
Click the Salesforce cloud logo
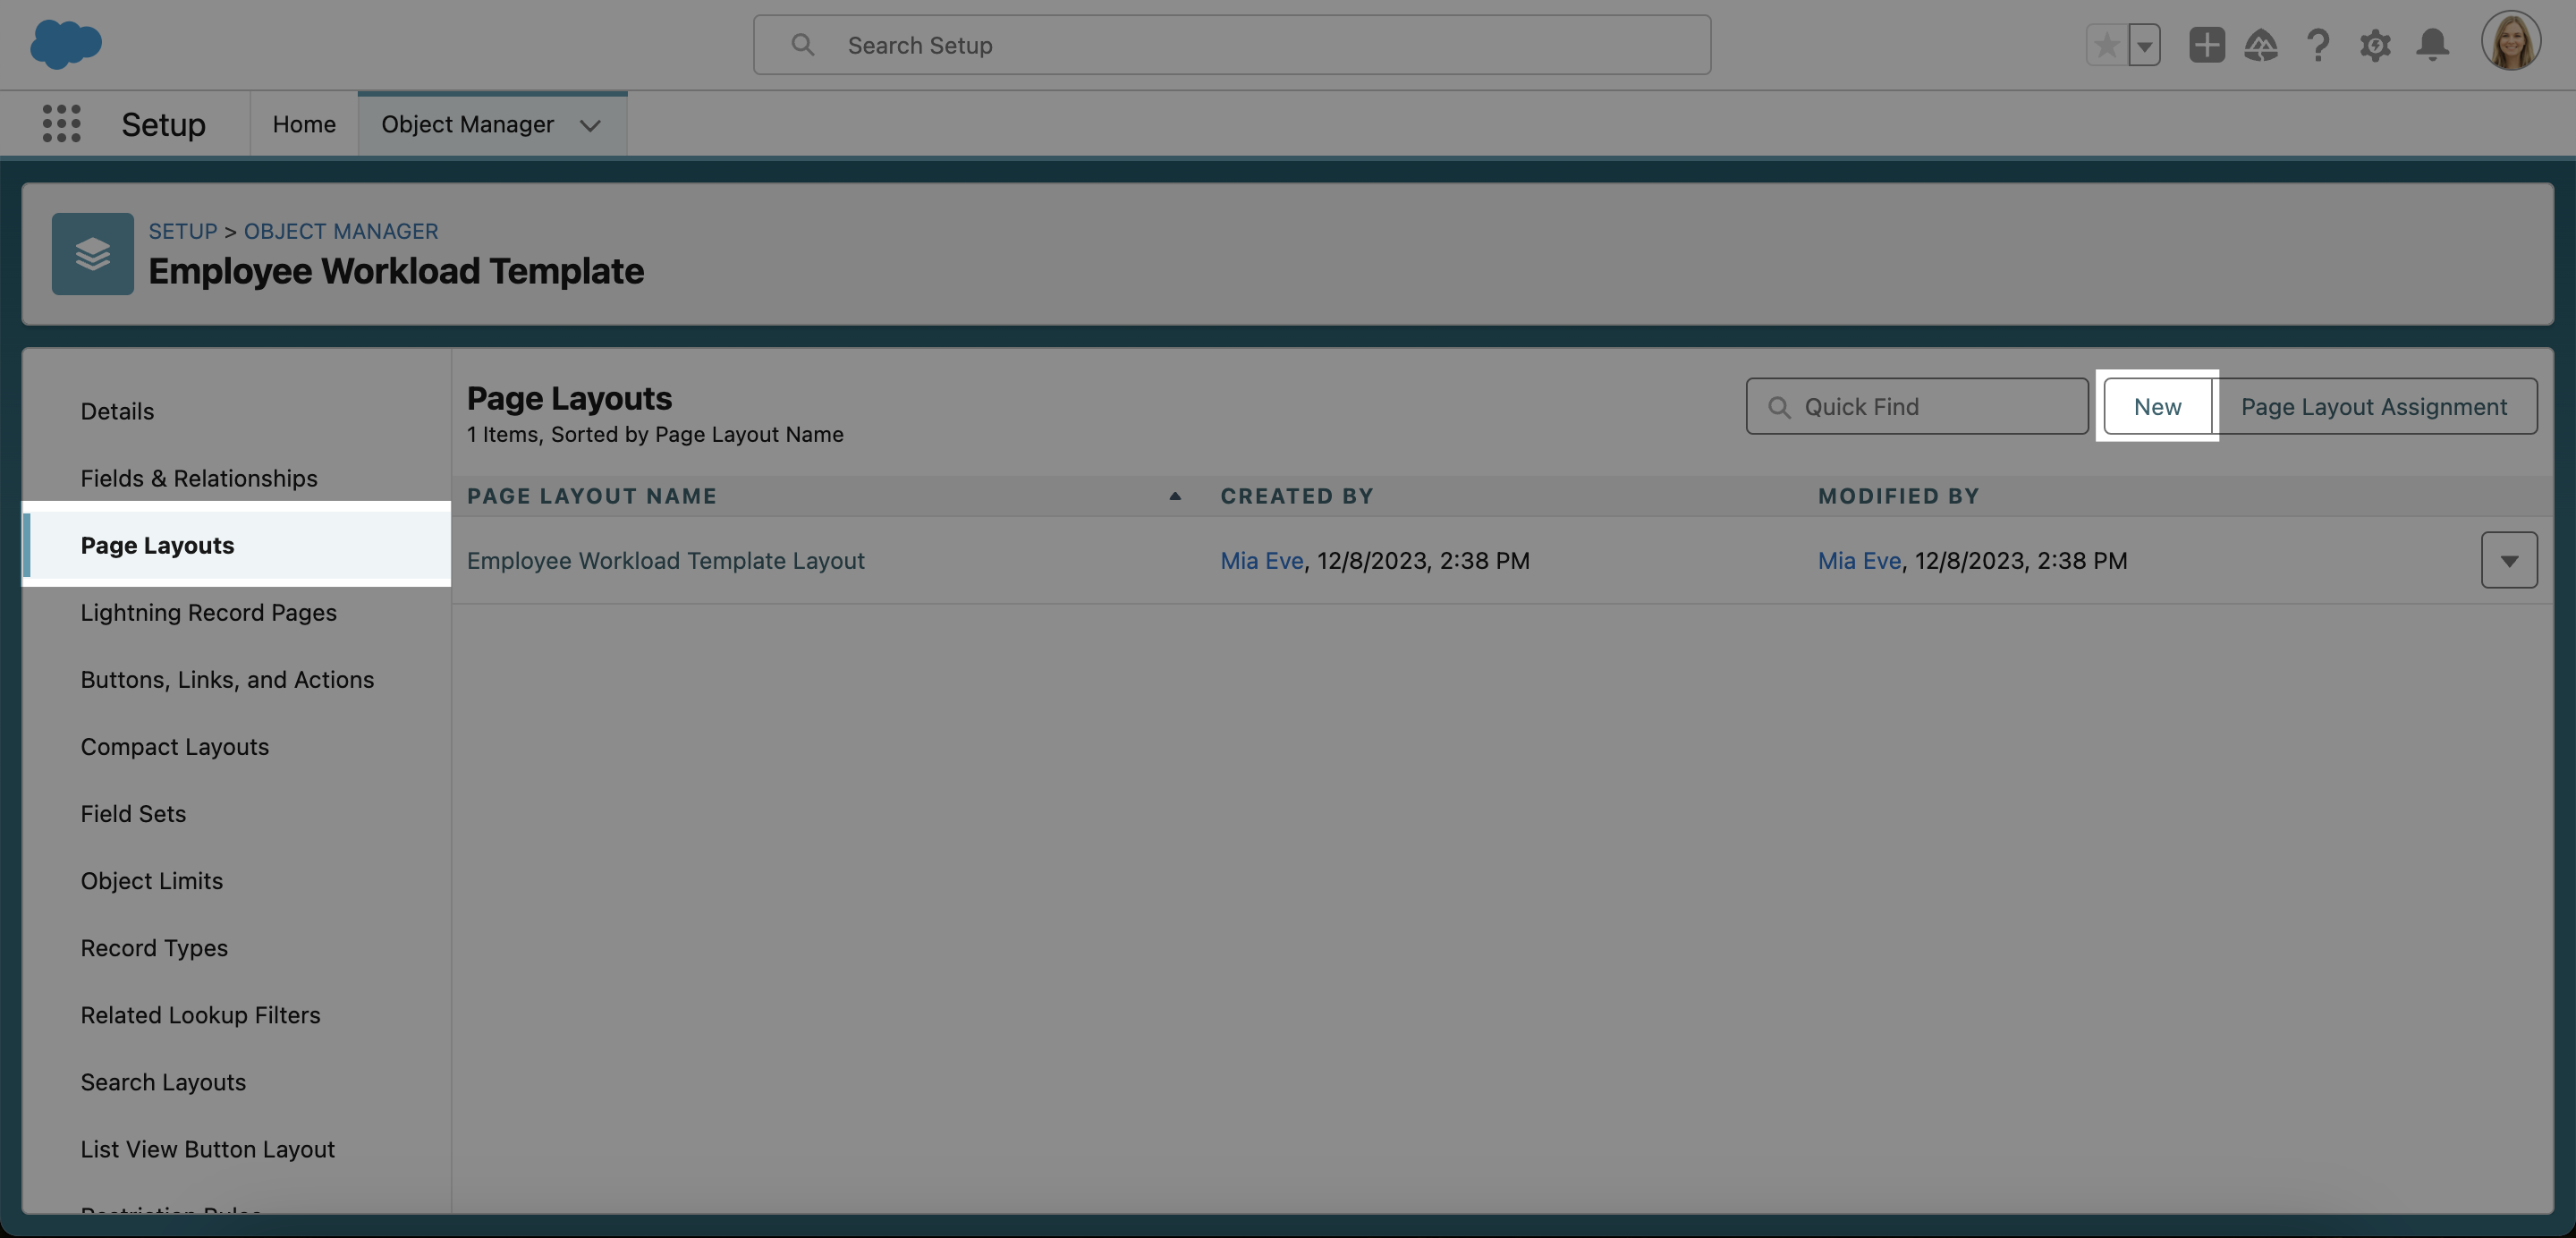(x=65, y=44)
